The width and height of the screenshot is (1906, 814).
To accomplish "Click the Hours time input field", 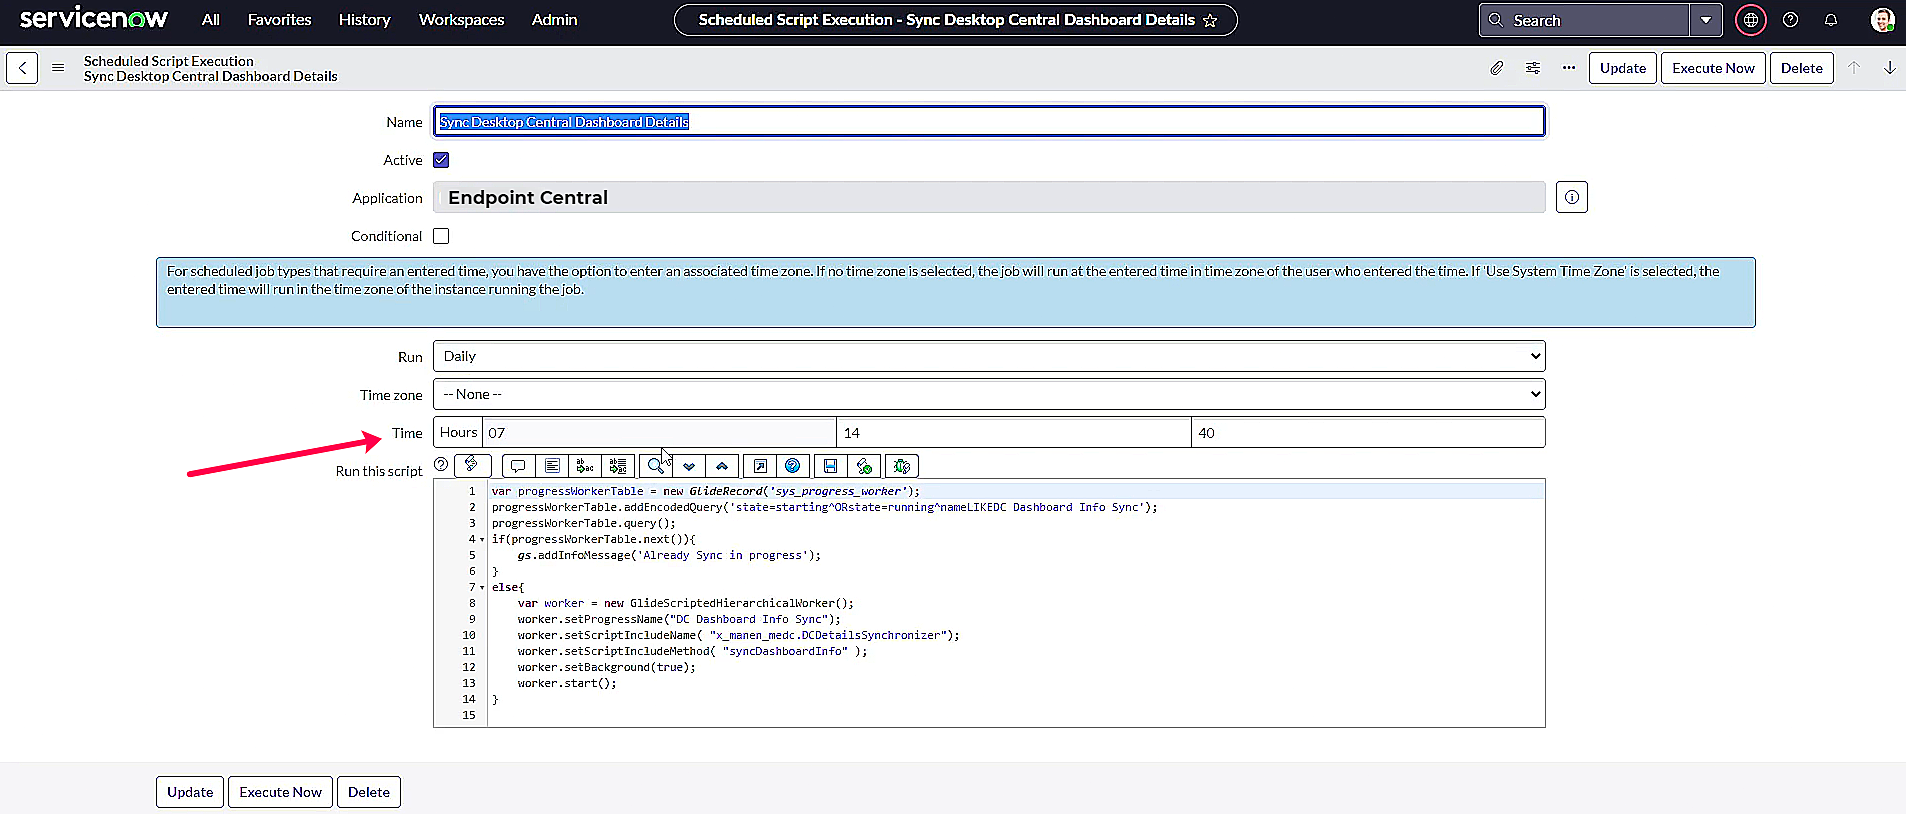I will point(658,433).
